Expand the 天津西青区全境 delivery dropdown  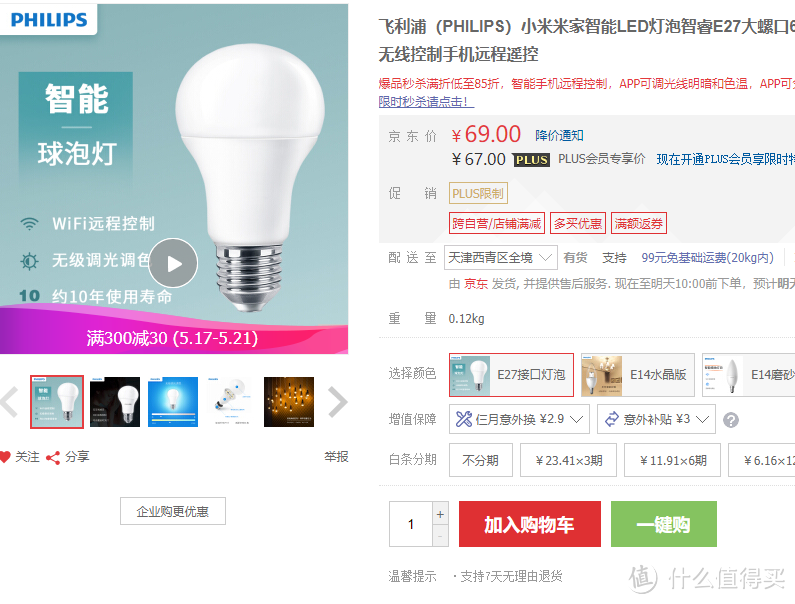(500, 258)
